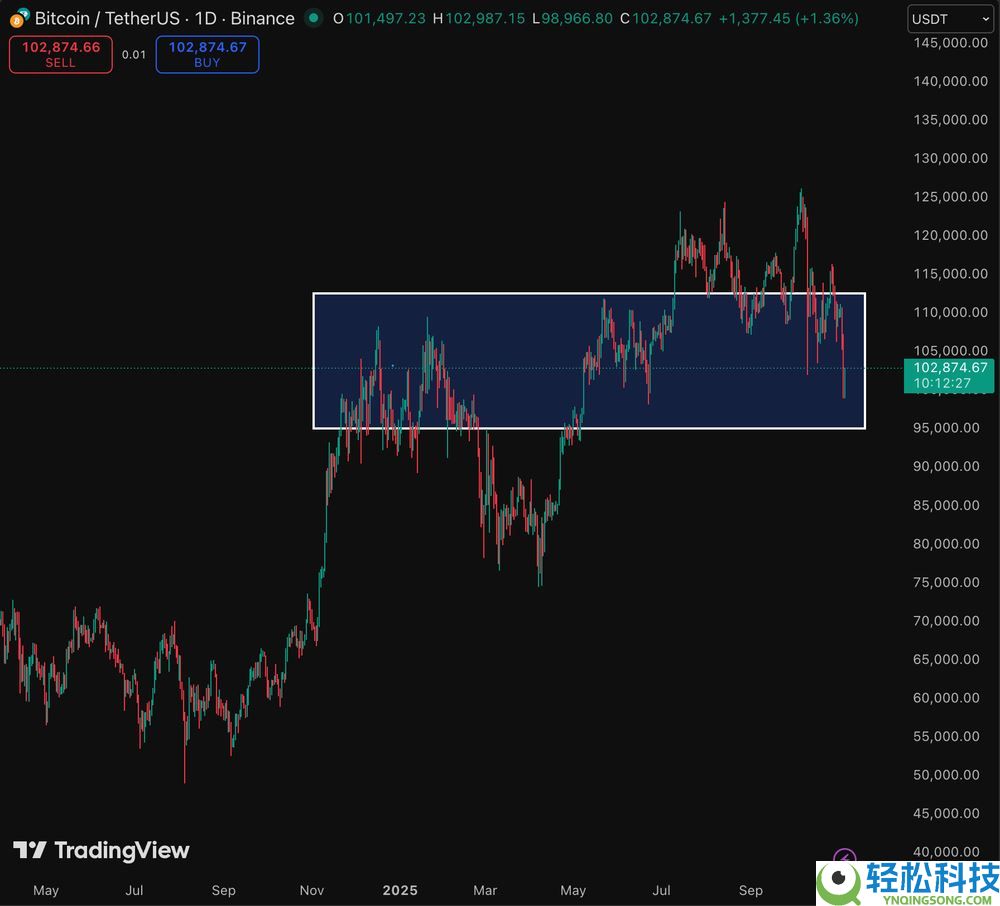The image size is (1000, 906).
Task: Click the Bitcoin/Tether pair logo icon
Action: click(x=19, y=18)
